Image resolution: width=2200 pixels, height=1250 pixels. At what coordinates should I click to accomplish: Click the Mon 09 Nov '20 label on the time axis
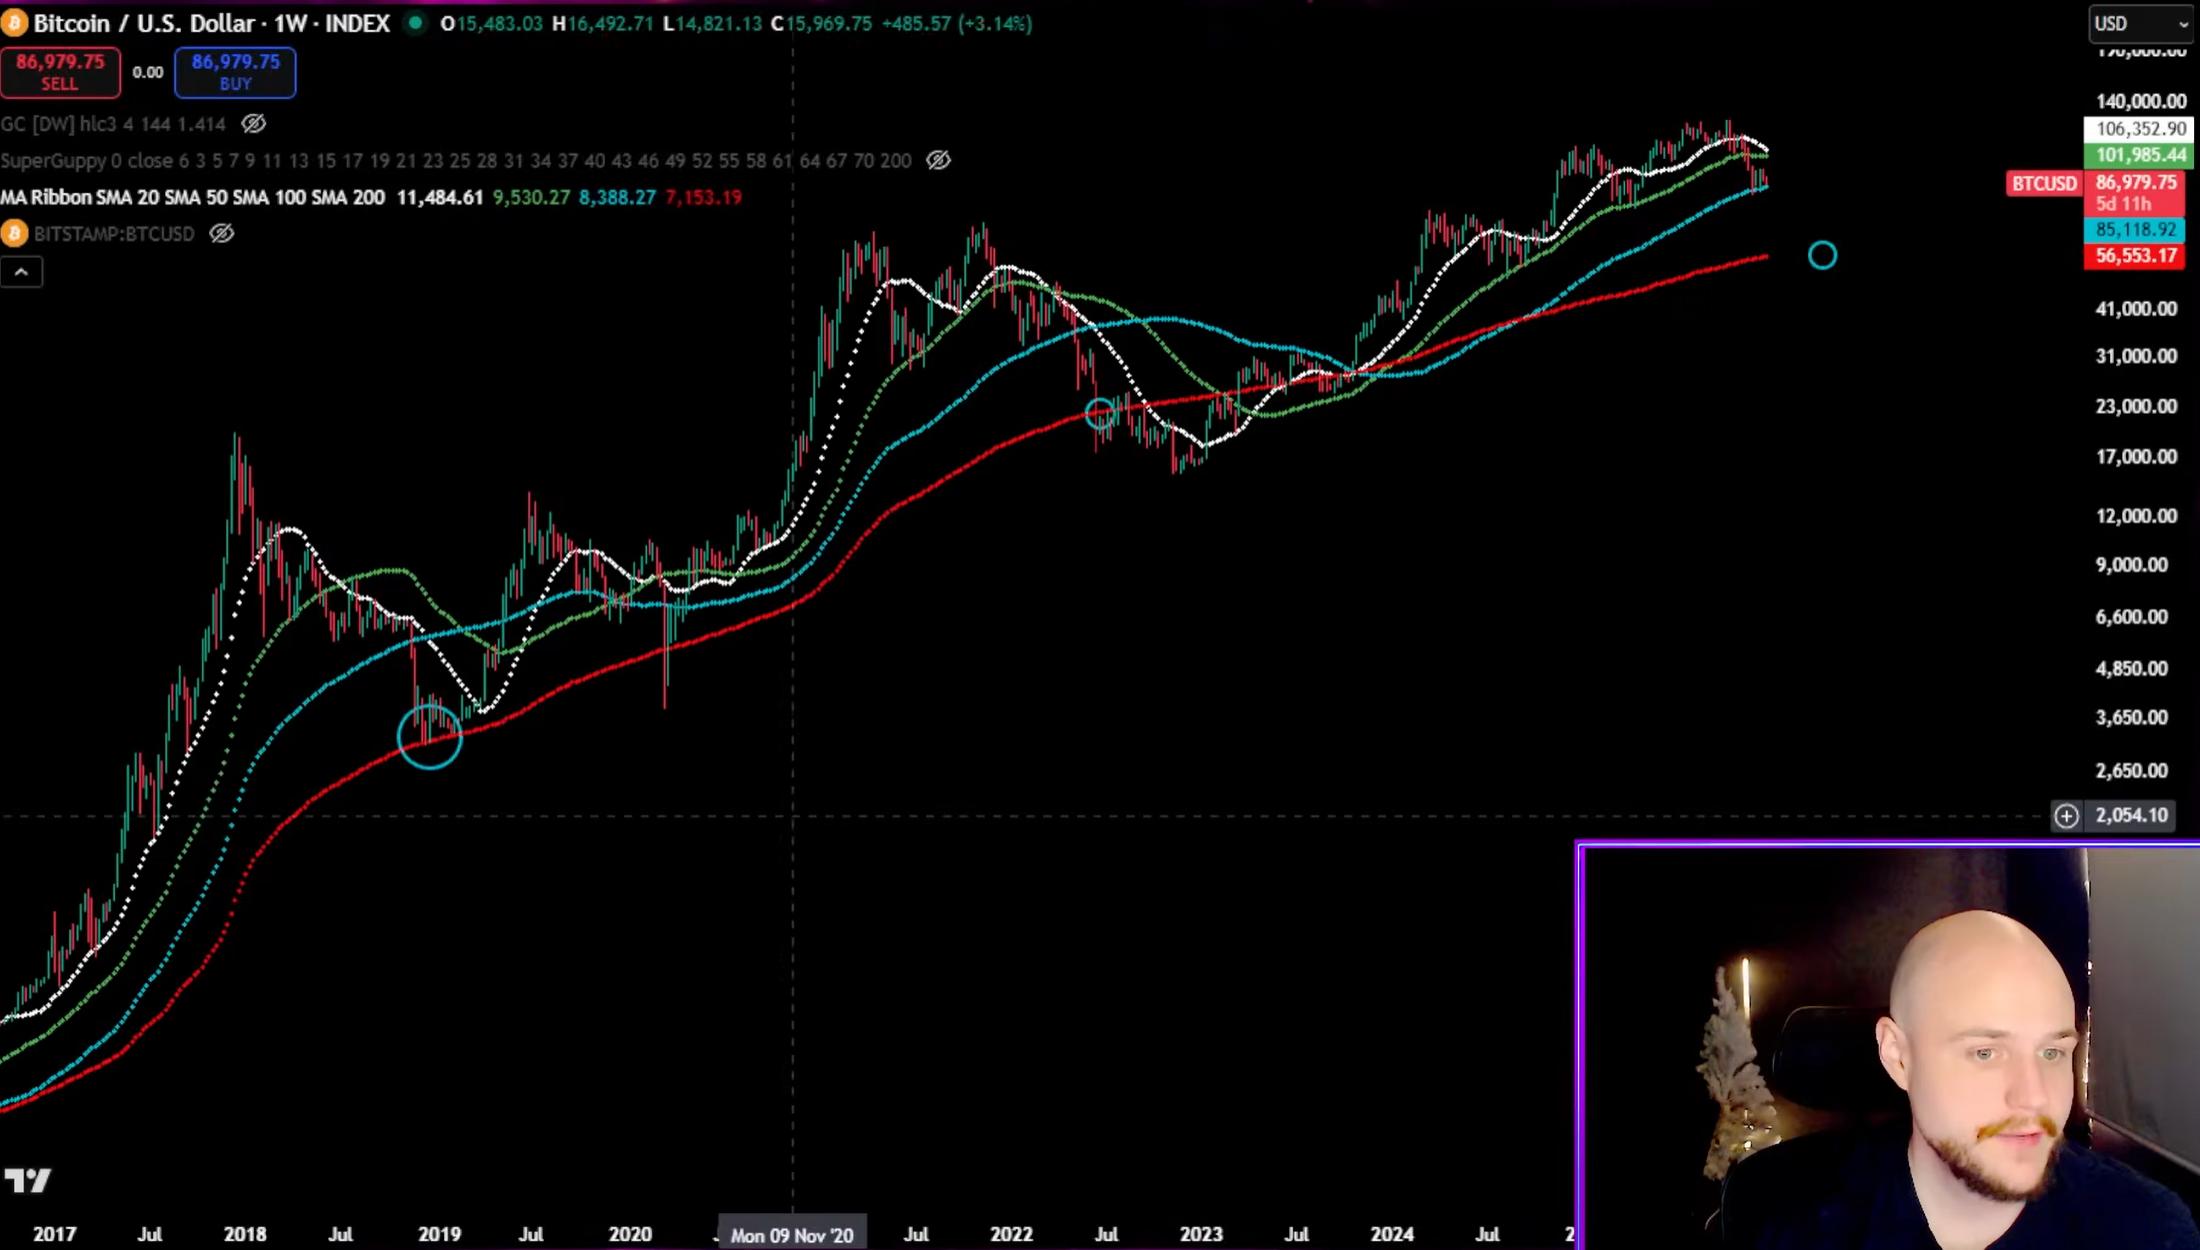pos(791,1236)
